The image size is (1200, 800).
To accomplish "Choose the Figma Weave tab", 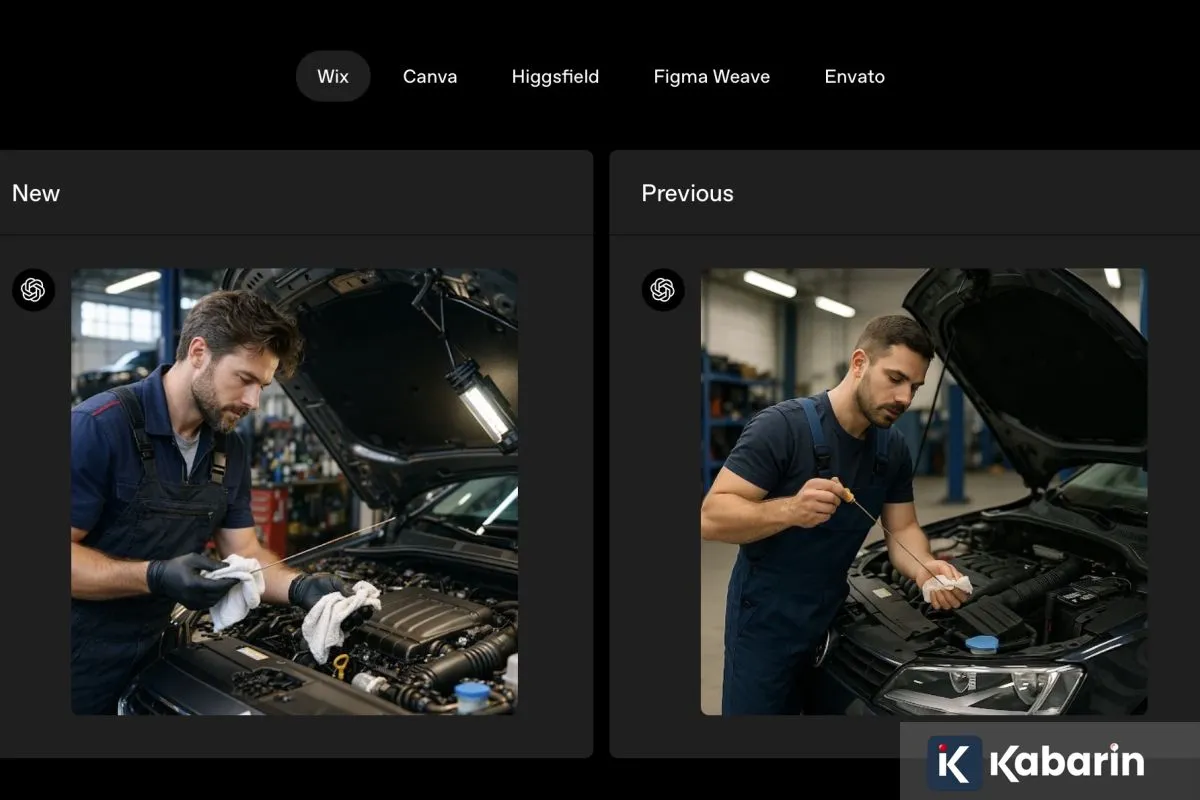I will (x=711, y=77).
